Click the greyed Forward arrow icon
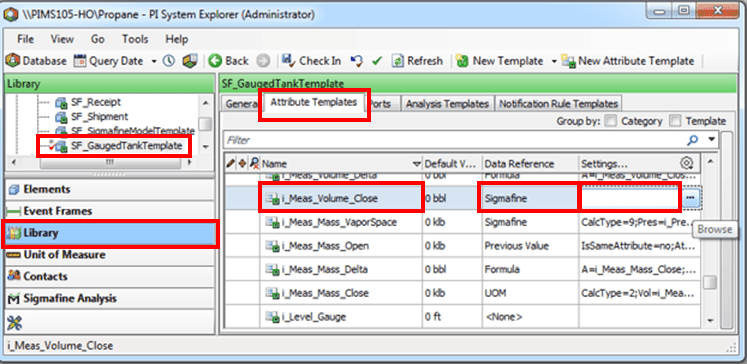Screen dimensions: 747x364 263,61
